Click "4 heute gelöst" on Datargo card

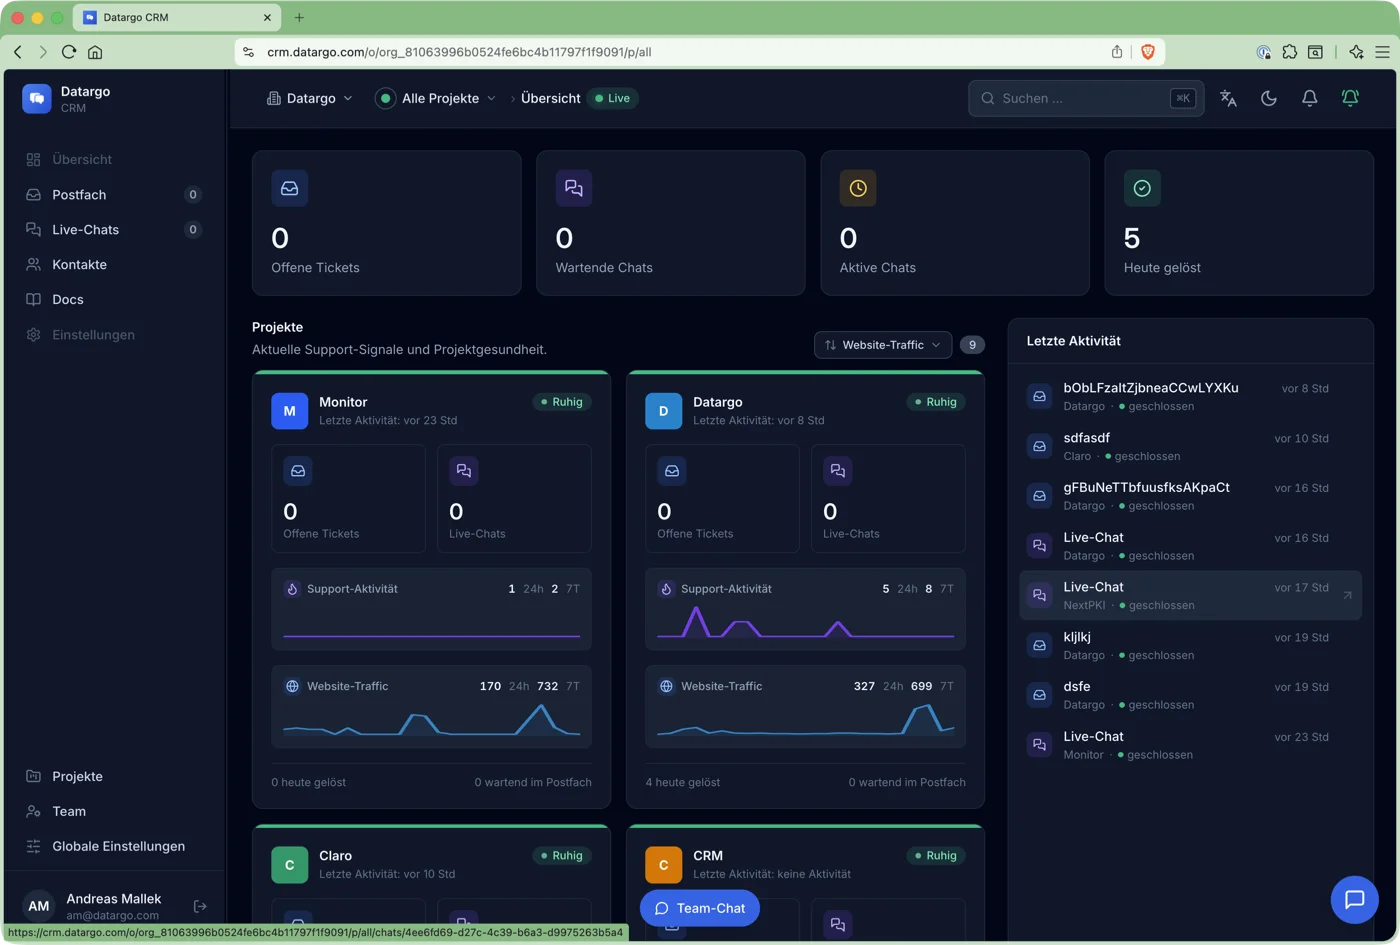click(x=683, y=782)
